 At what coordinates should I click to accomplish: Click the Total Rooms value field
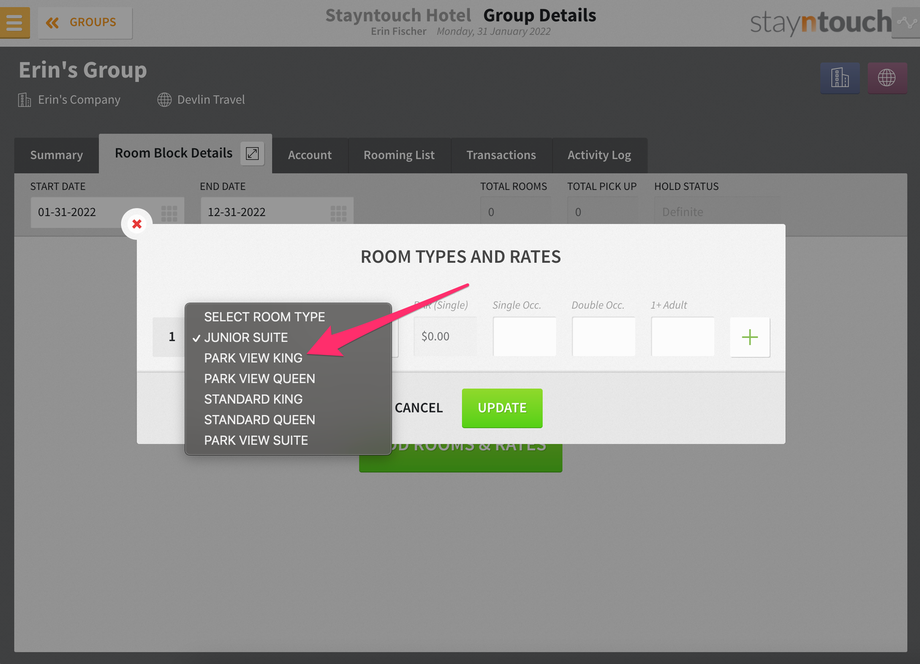[x=515, y=212]
